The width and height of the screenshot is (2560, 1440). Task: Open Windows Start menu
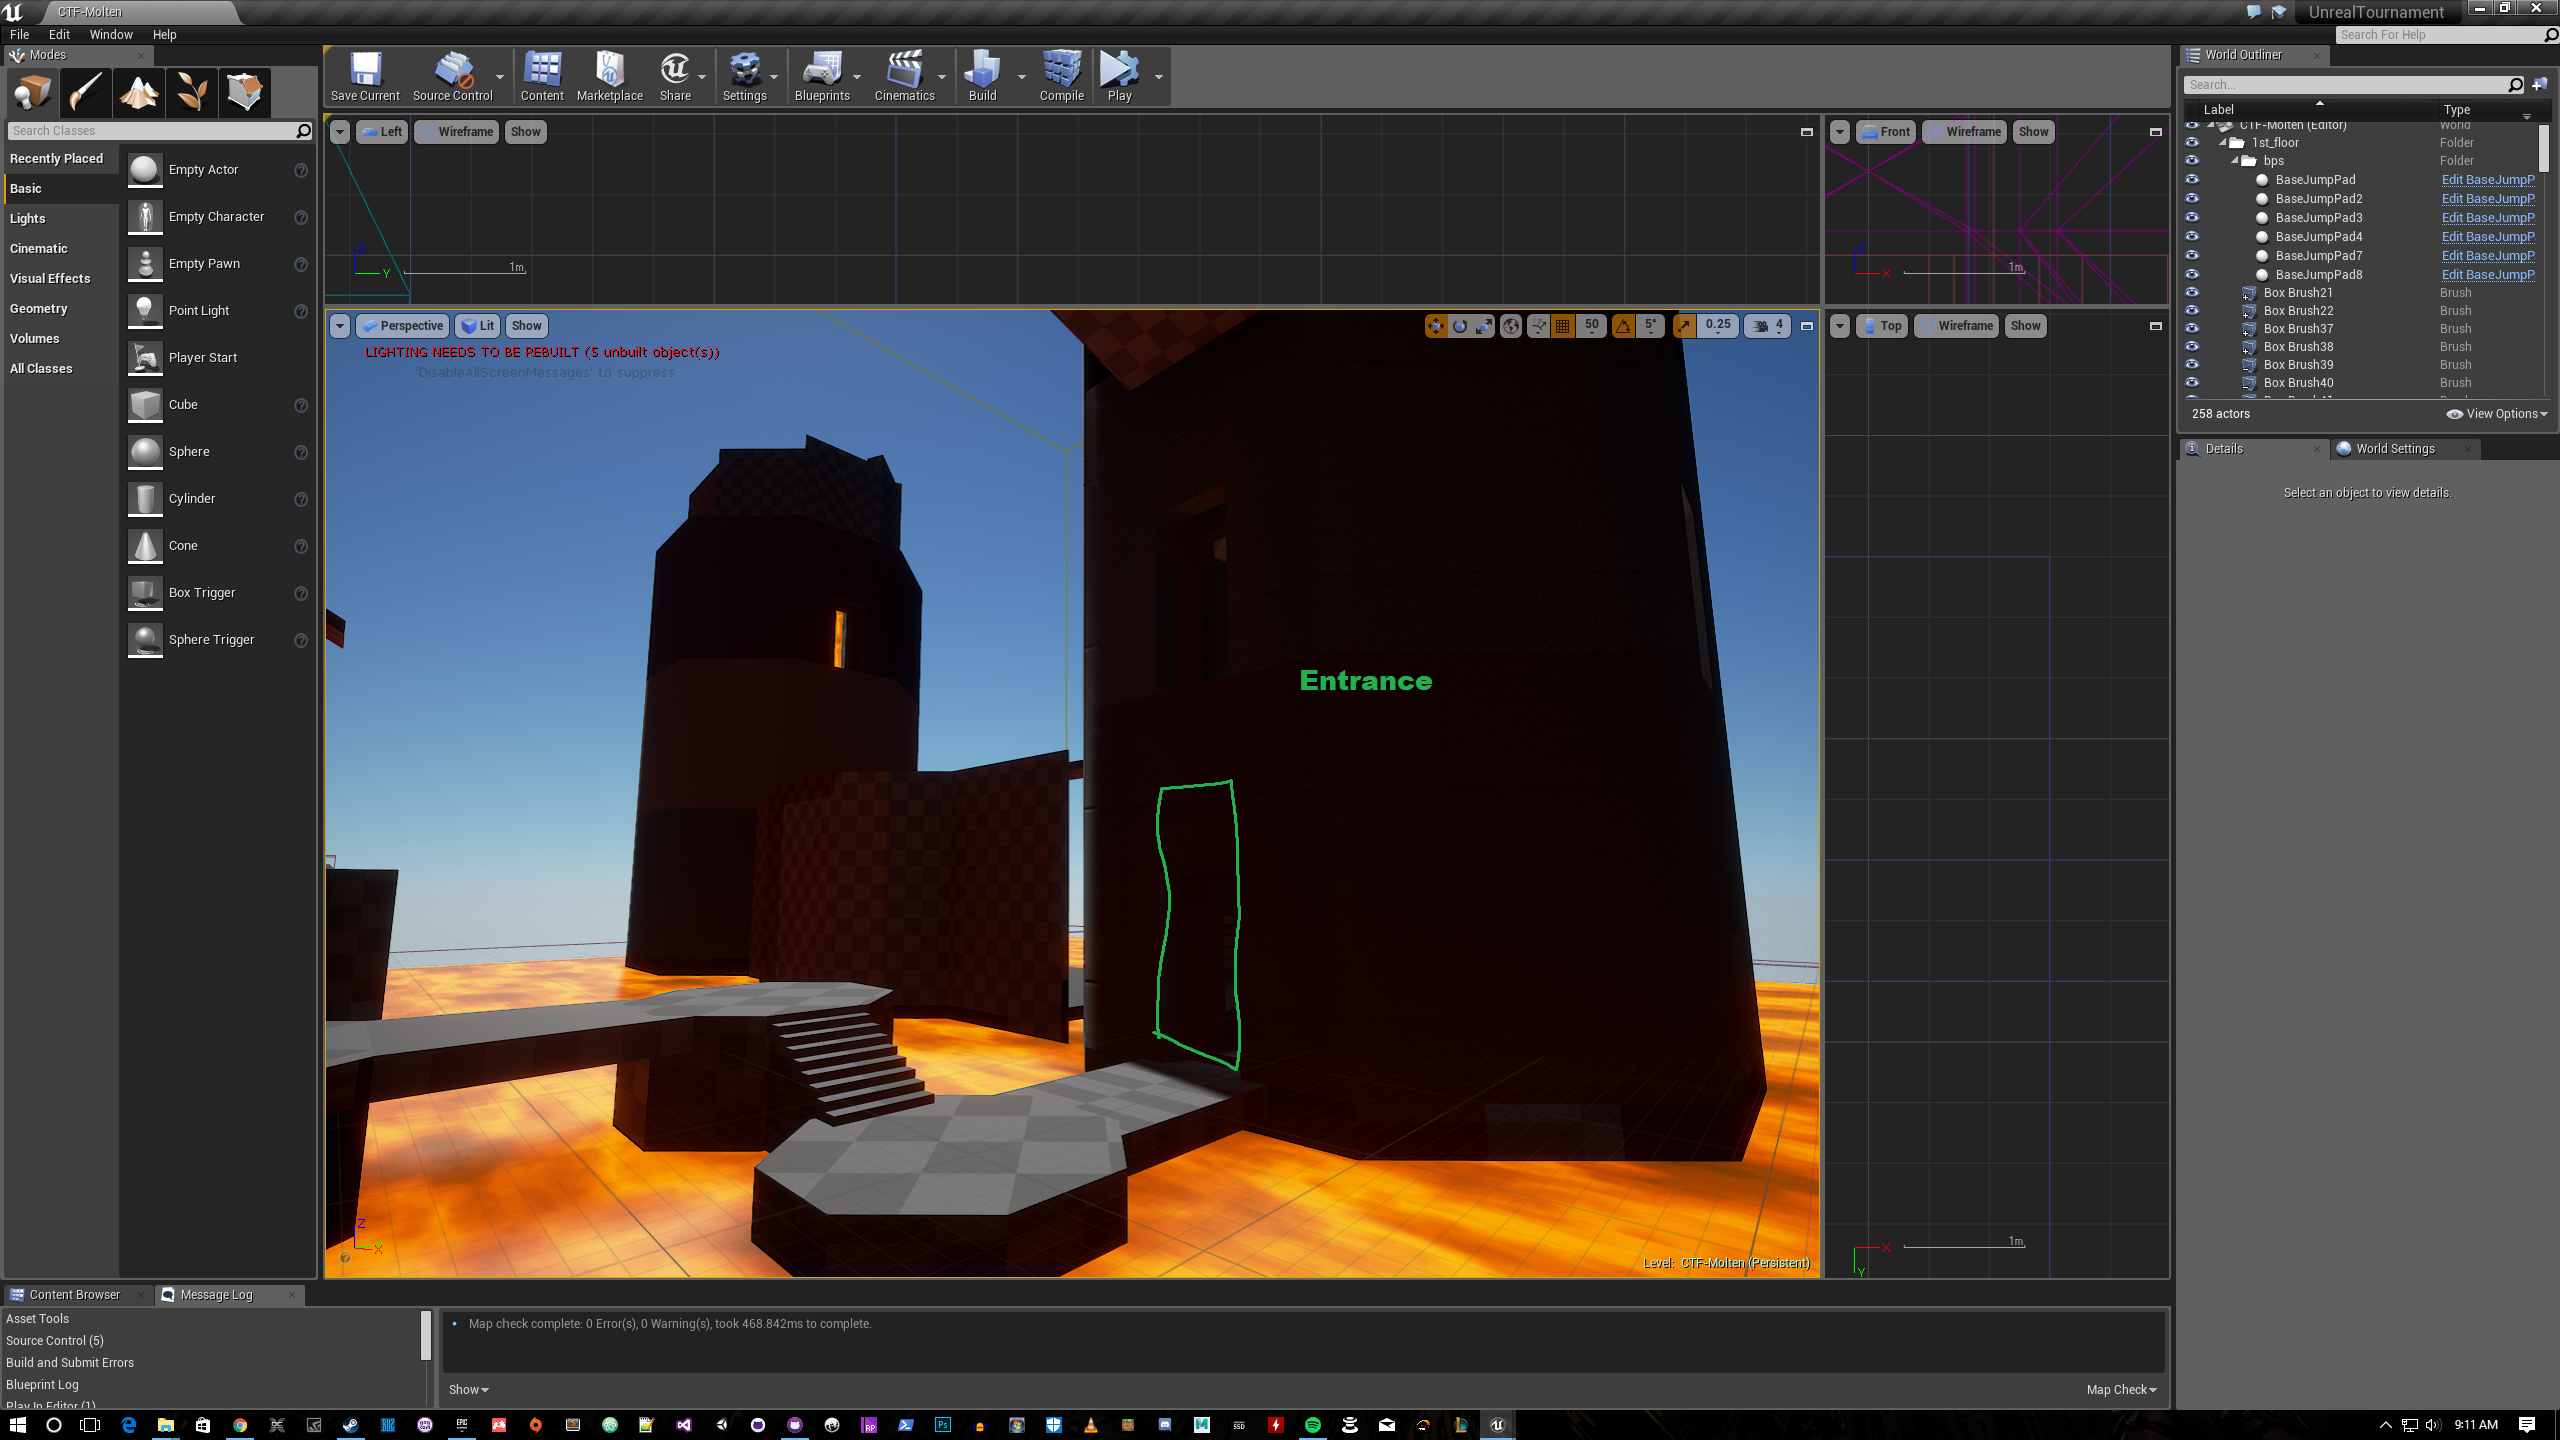pyautogui.click(x=17, y=1425)
